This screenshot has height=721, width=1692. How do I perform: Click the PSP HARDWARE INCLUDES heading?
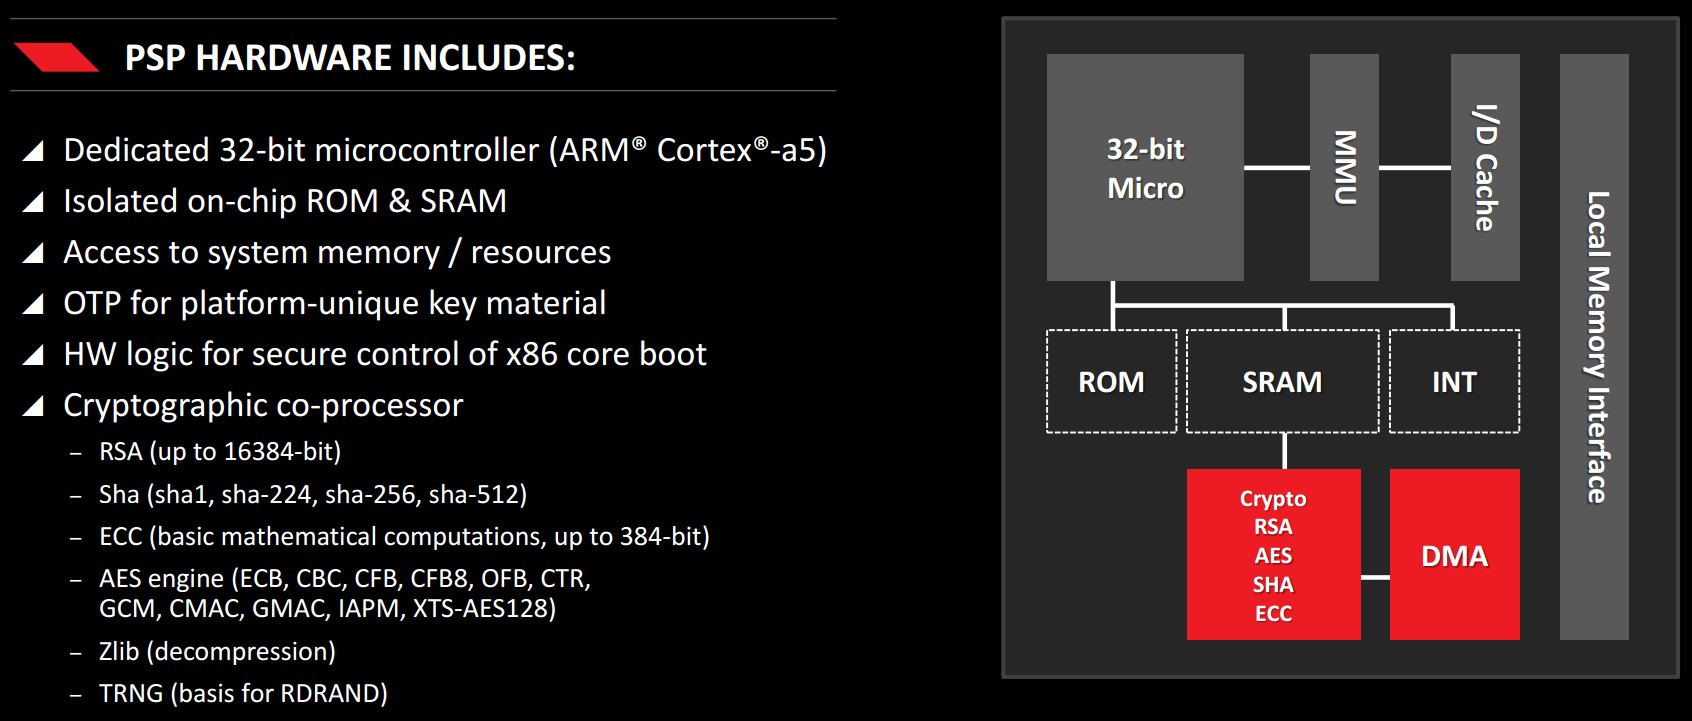[x=350, y=58]
